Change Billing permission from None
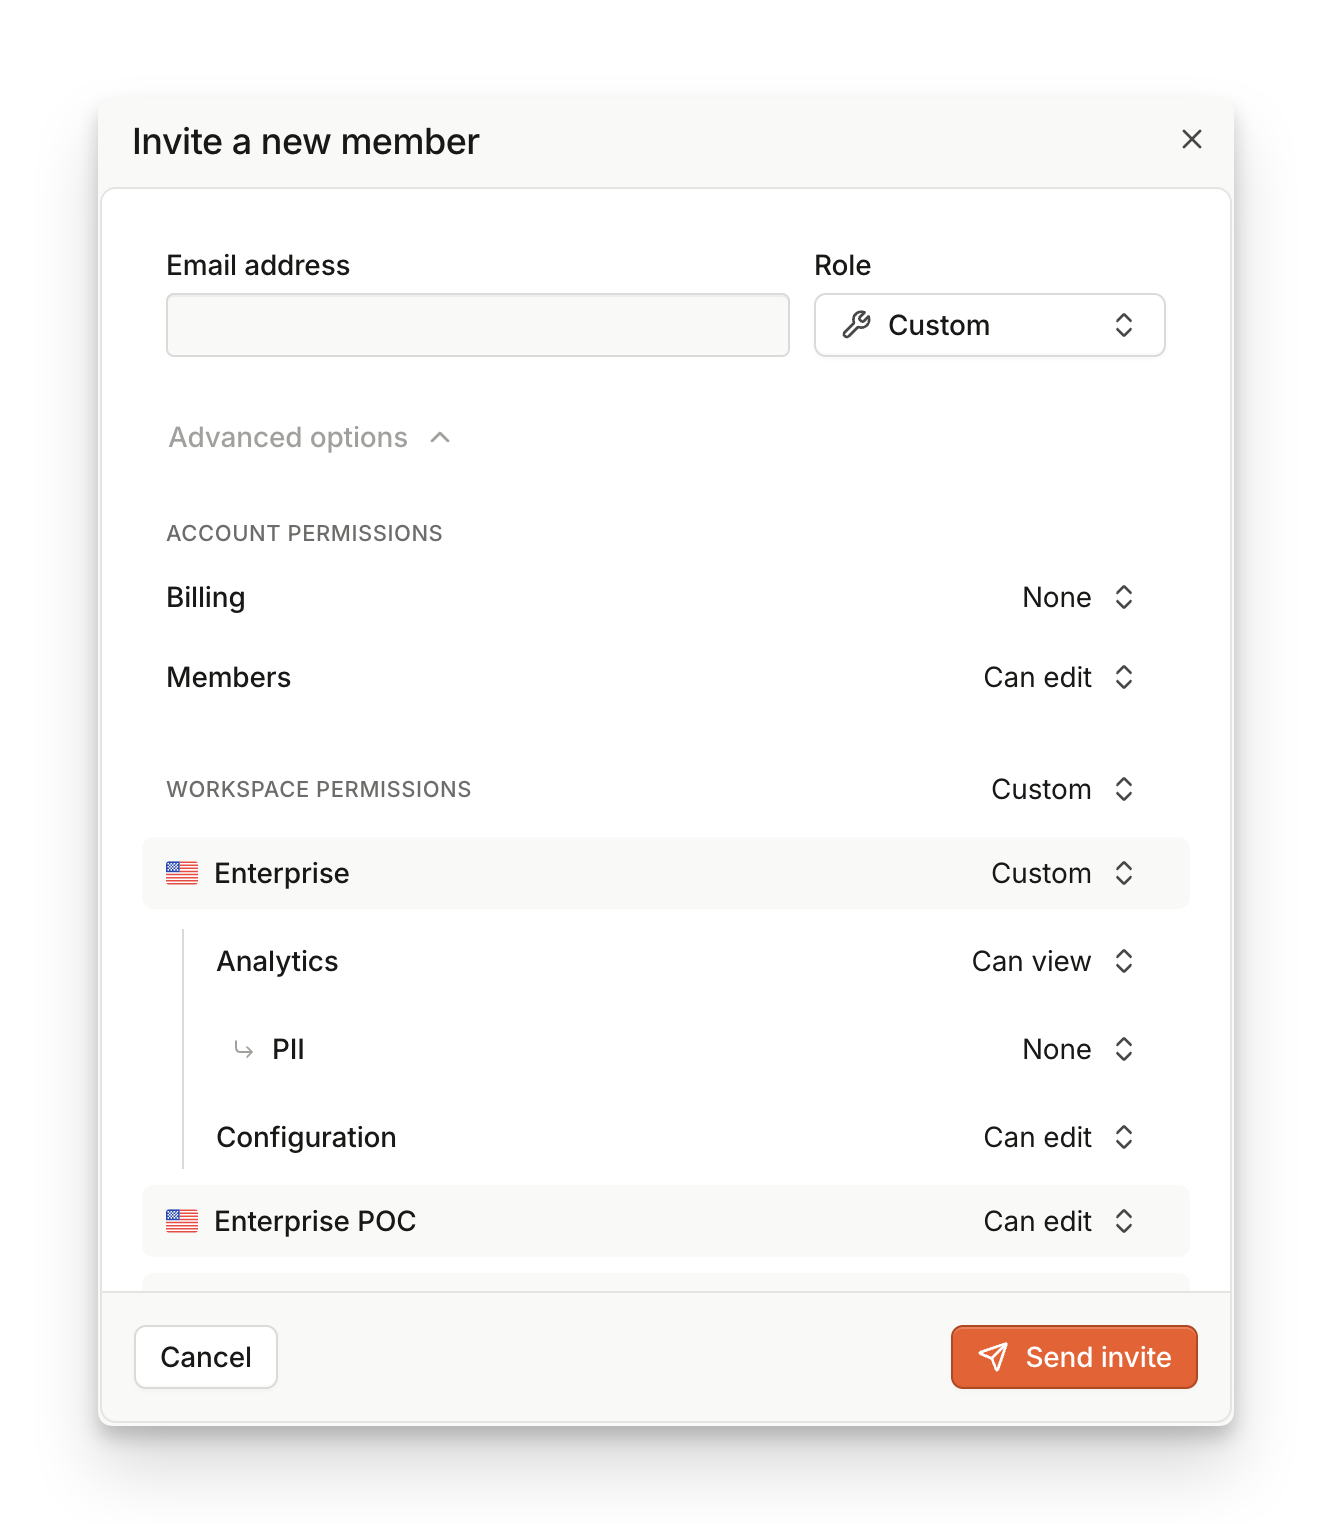Viewport: 1332px width, 1524px height. [x=1077, y=597]
